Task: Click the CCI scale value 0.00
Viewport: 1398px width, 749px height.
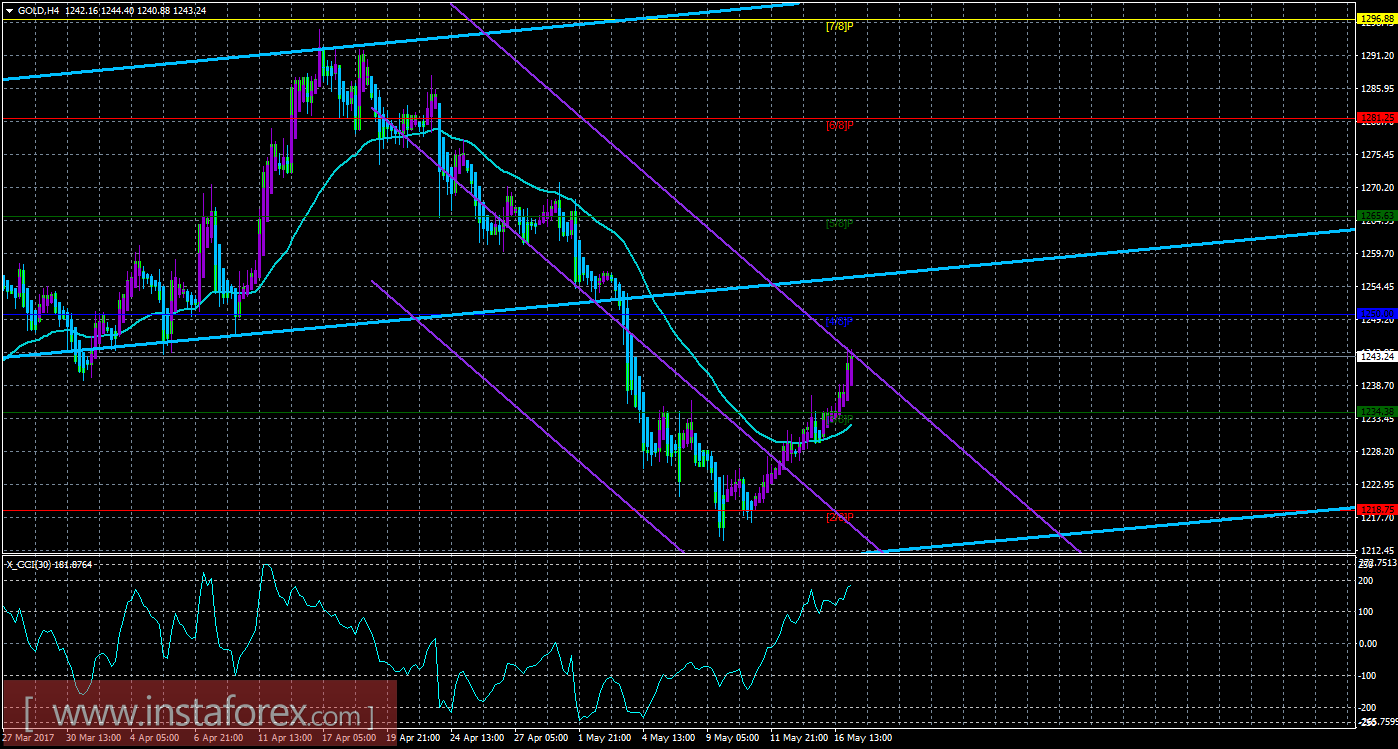Action: click(x=1368, y=644)
